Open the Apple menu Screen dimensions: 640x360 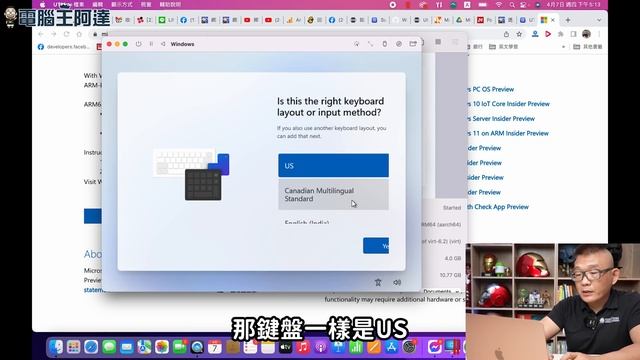(x=42, y=4)
